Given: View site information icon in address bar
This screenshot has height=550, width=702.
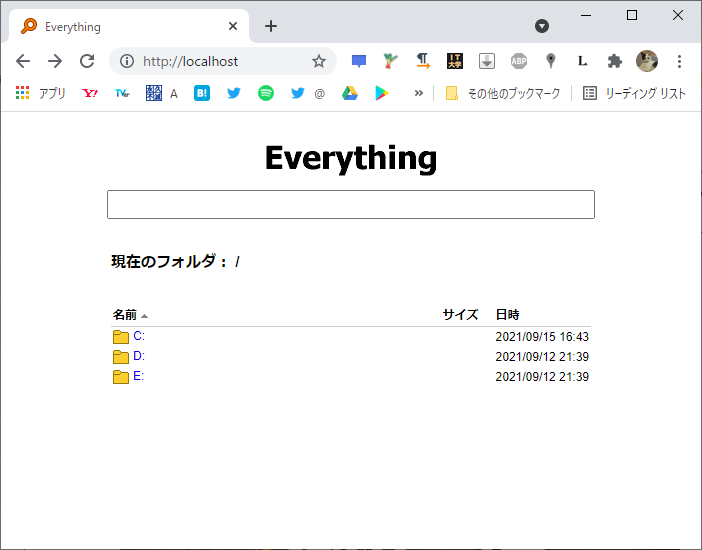Looking at the screenshot, I should tap(127, 61).
